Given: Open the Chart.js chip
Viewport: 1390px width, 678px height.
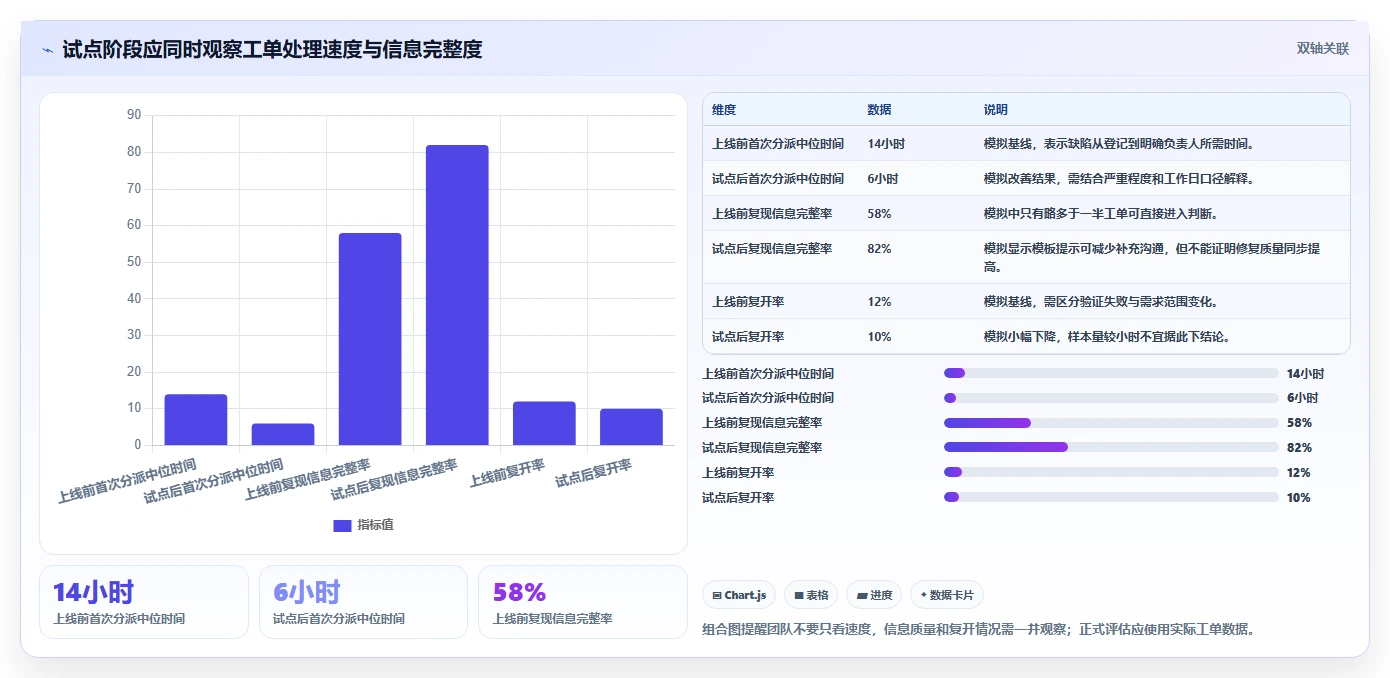Looking at the screenshot, I should (739, 595).
